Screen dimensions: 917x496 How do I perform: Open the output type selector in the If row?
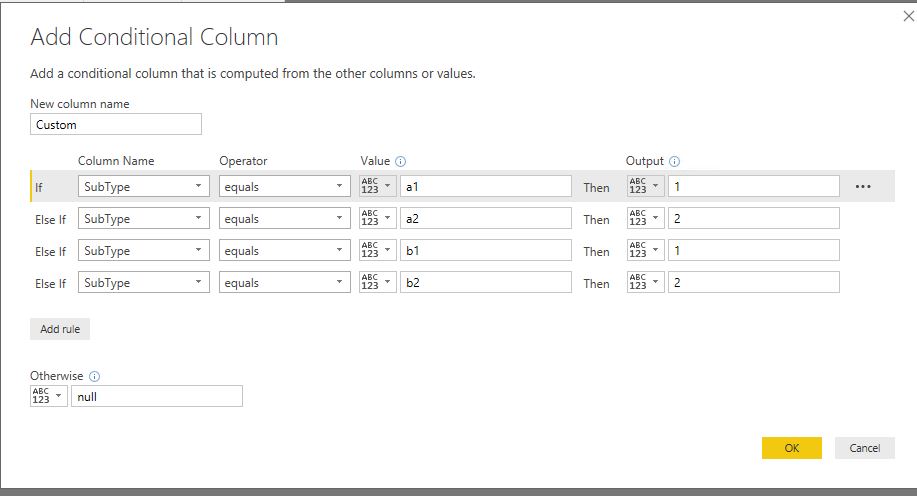(x=646, y=186)
